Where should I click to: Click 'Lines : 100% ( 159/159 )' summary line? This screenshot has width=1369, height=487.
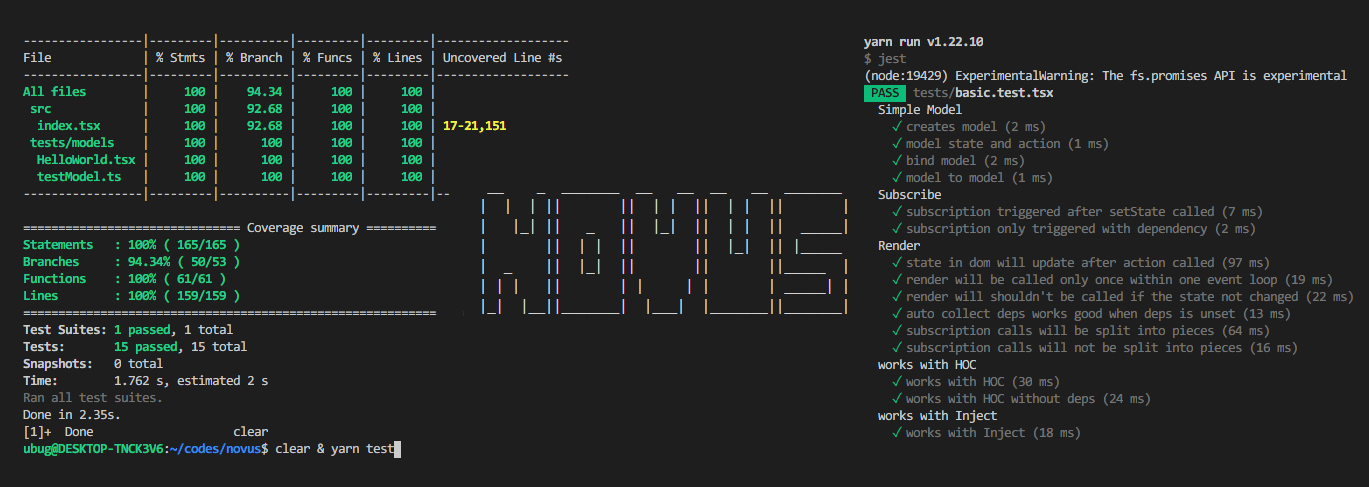132,296
